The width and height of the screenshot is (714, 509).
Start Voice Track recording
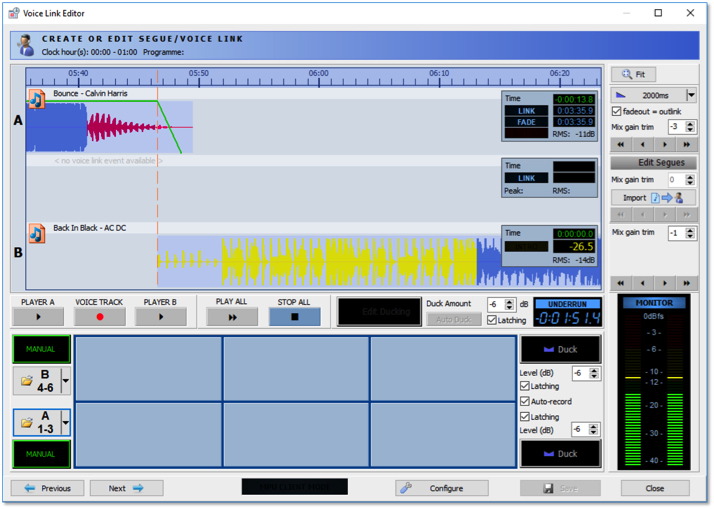[x=100, y=317]
